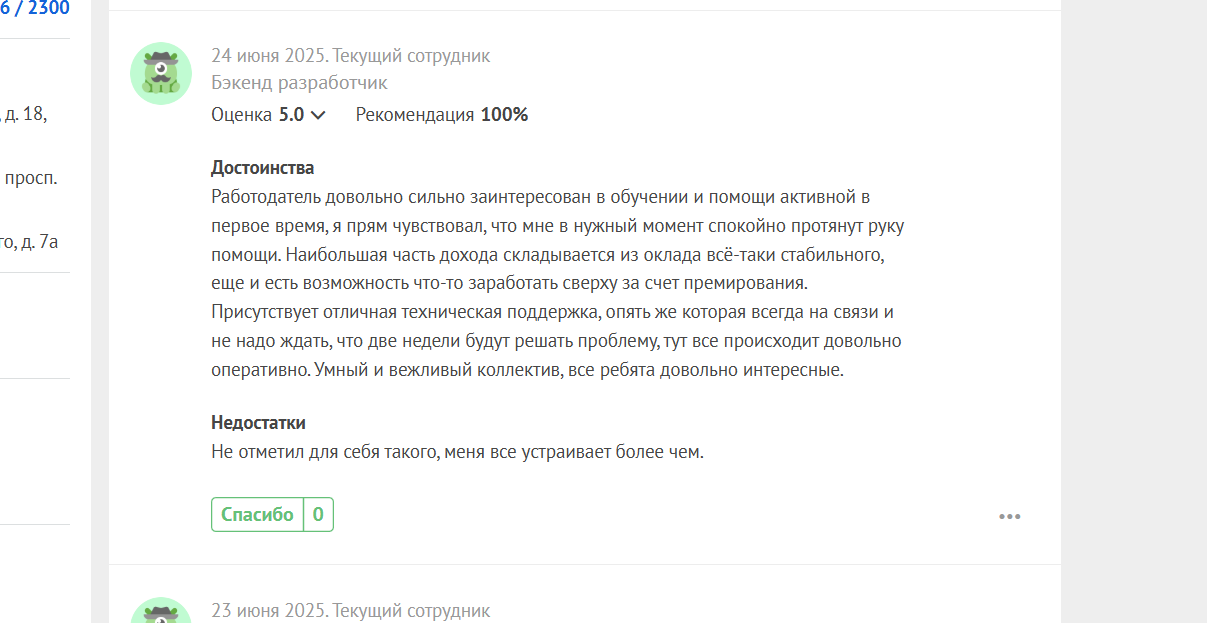Click the Недостатки heading

click(x=258, y=422)
